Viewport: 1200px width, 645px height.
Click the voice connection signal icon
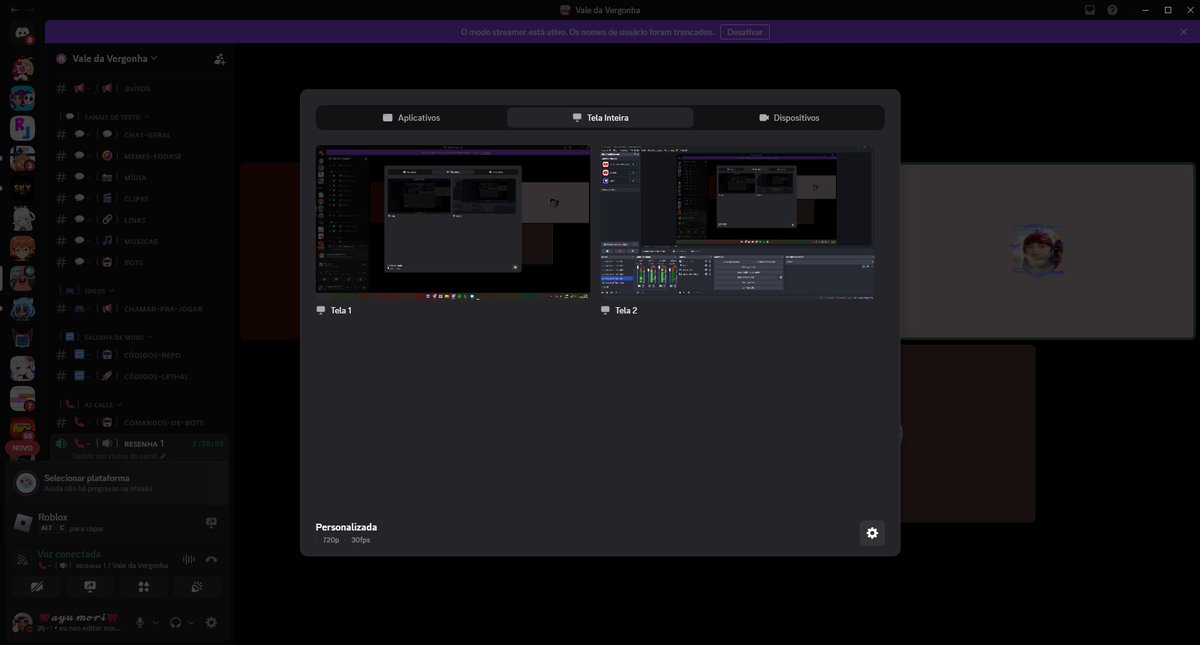pos(23,560)
